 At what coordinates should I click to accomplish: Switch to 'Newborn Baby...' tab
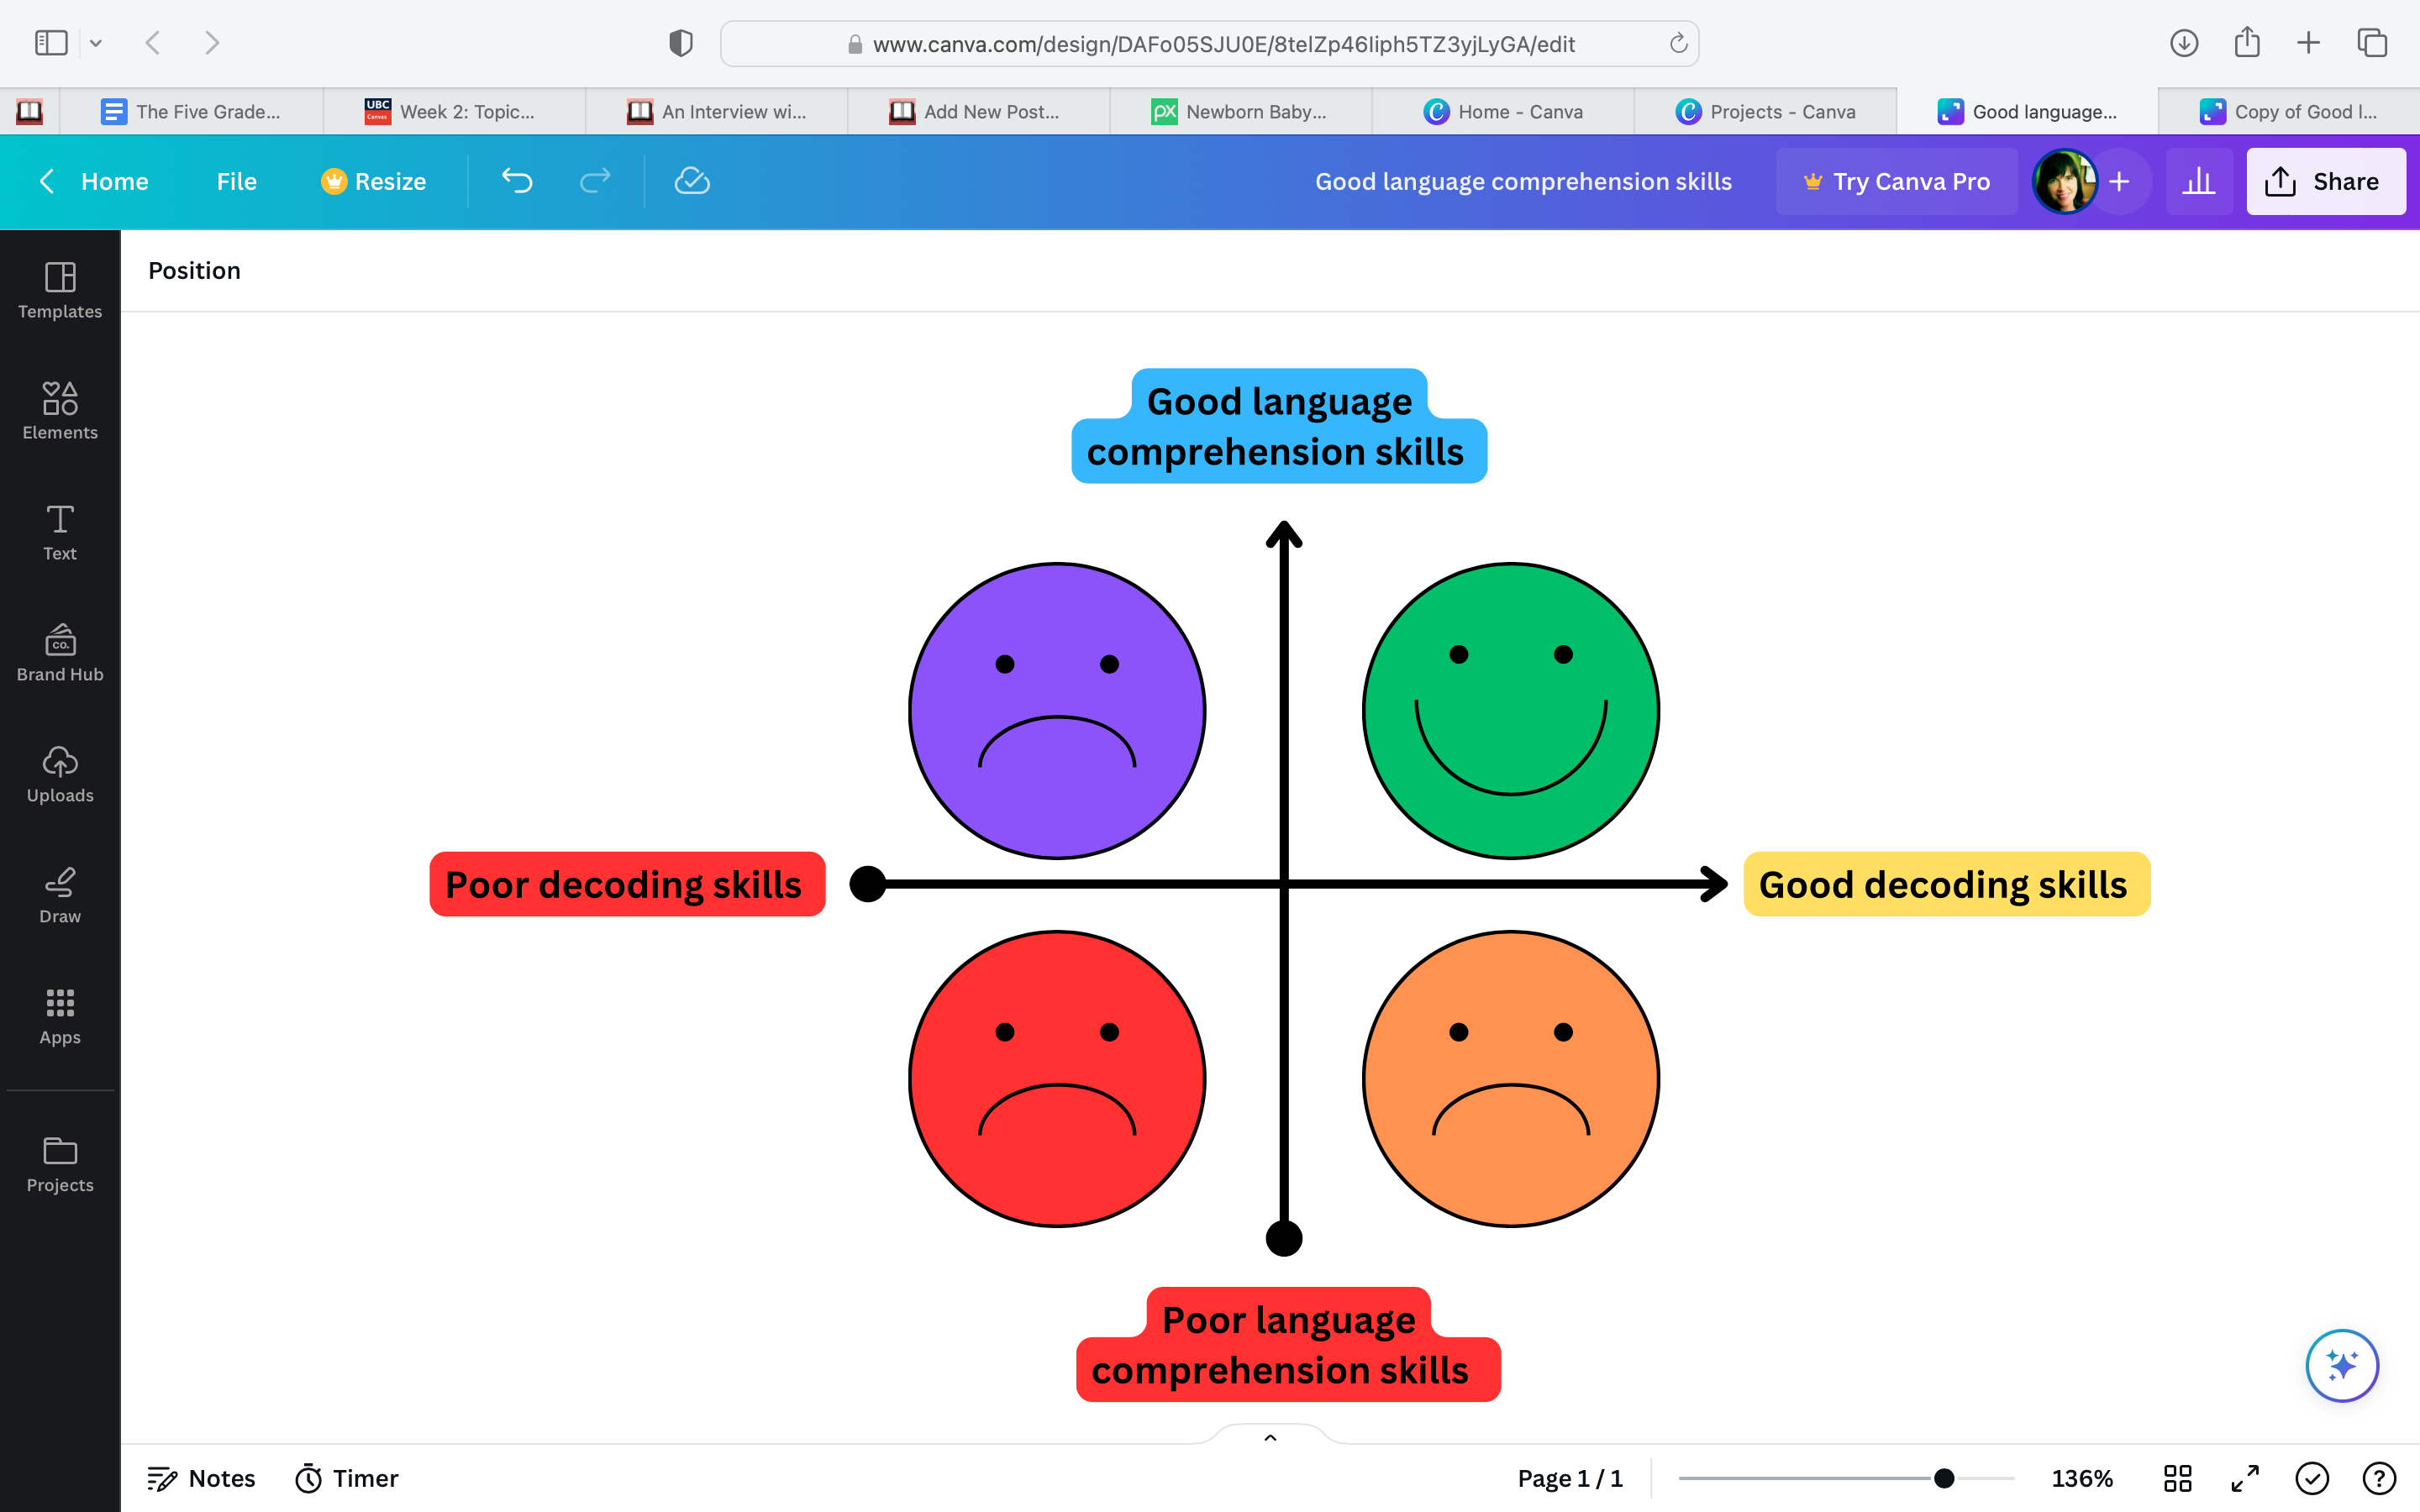click(1240, 111)
